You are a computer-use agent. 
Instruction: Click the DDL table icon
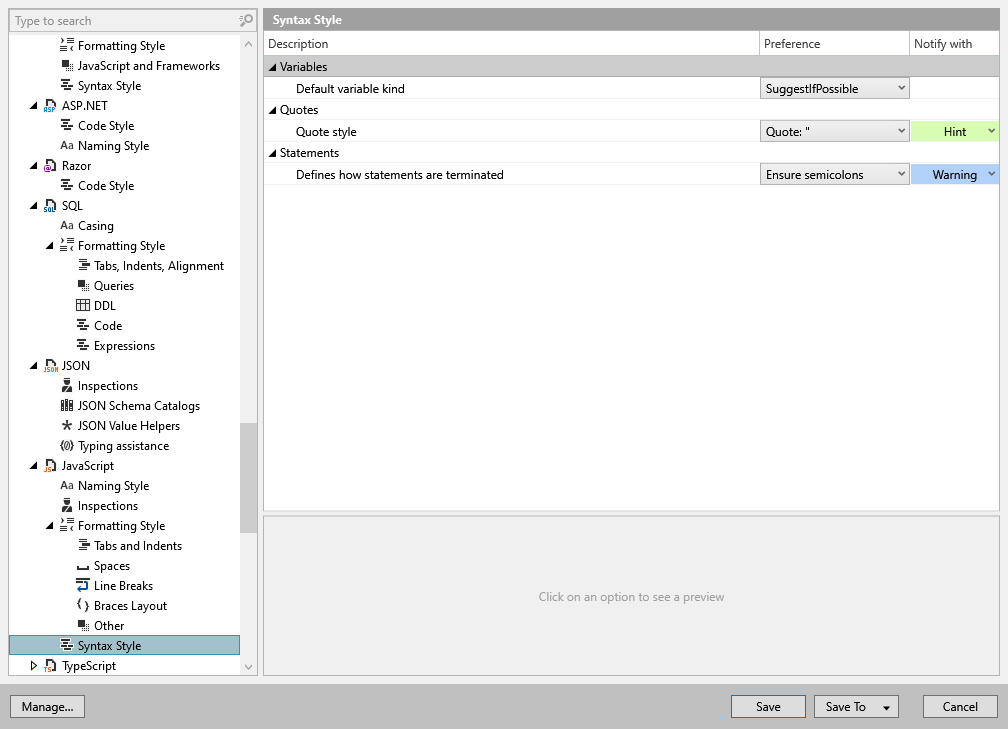coord(83,306)
